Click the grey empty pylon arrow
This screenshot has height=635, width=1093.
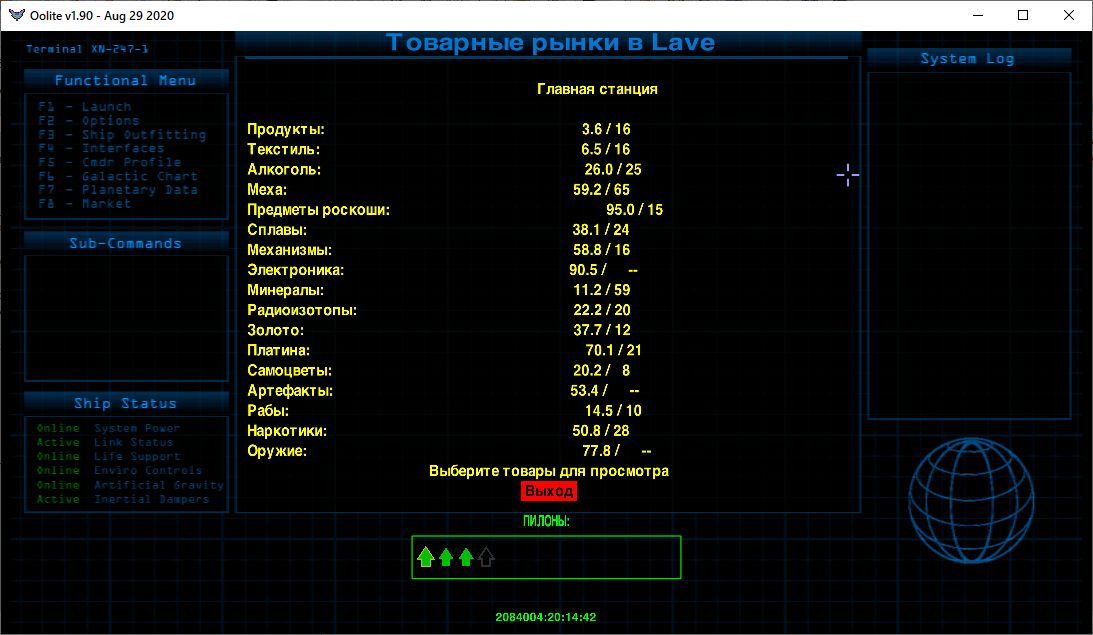pos(486,557)
